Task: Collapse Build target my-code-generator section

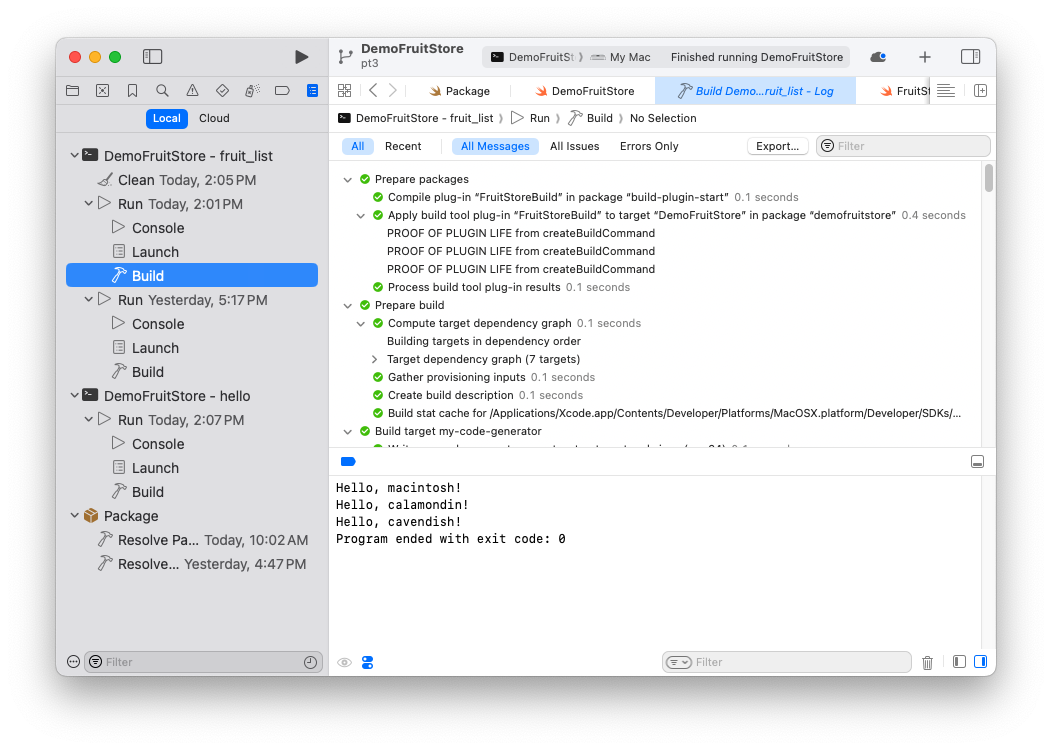Action: tap(348, 431)
